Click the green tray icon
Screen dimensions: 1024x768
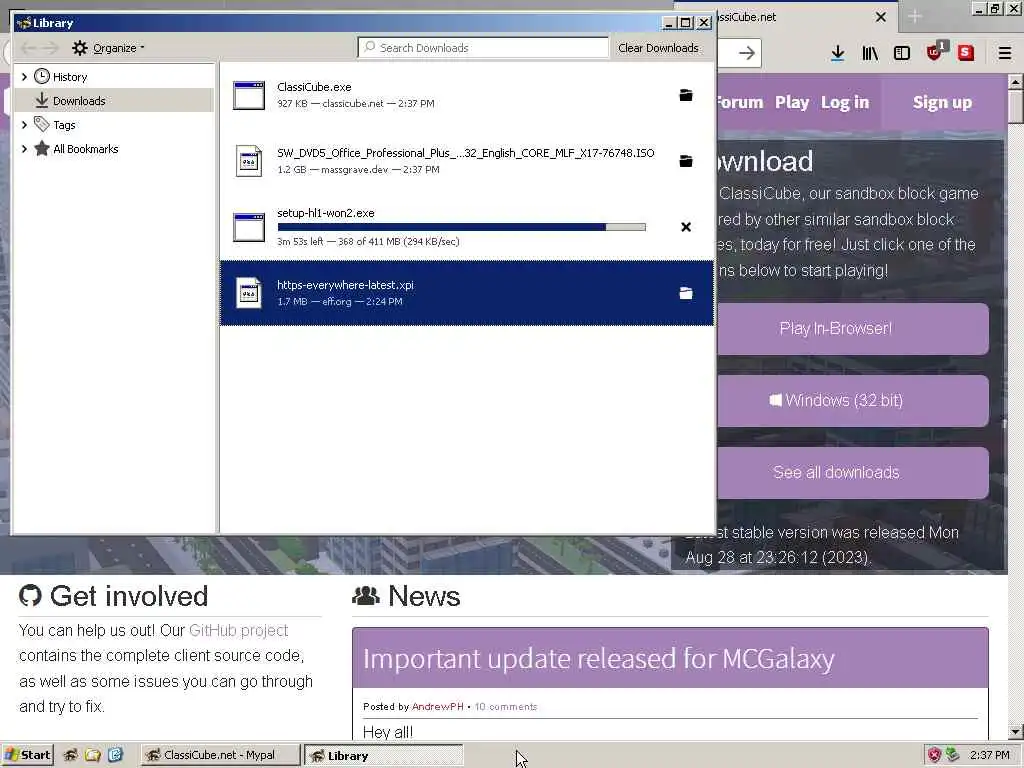click(x=952, y=755)
